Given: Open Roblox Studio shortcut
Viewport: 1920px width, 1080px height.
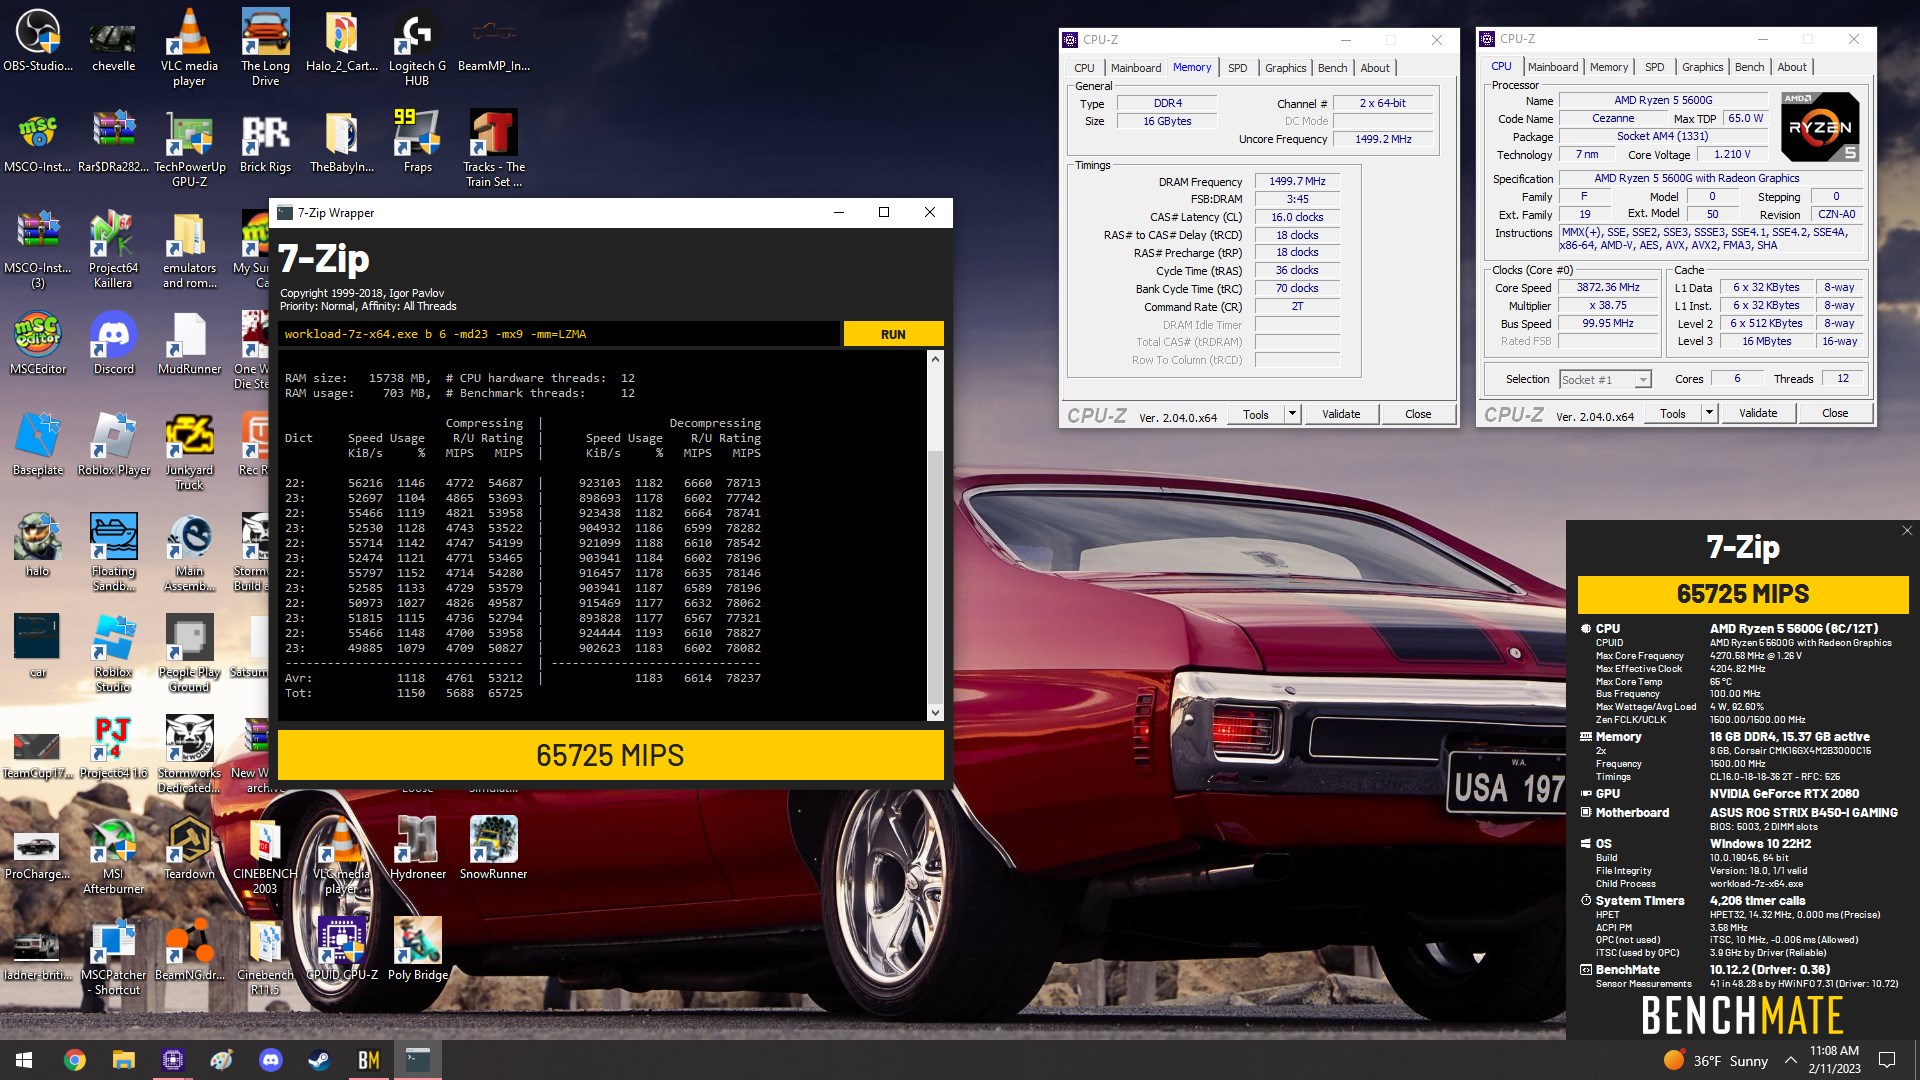Looking at the screenshot, I should (x=113, y=653).
